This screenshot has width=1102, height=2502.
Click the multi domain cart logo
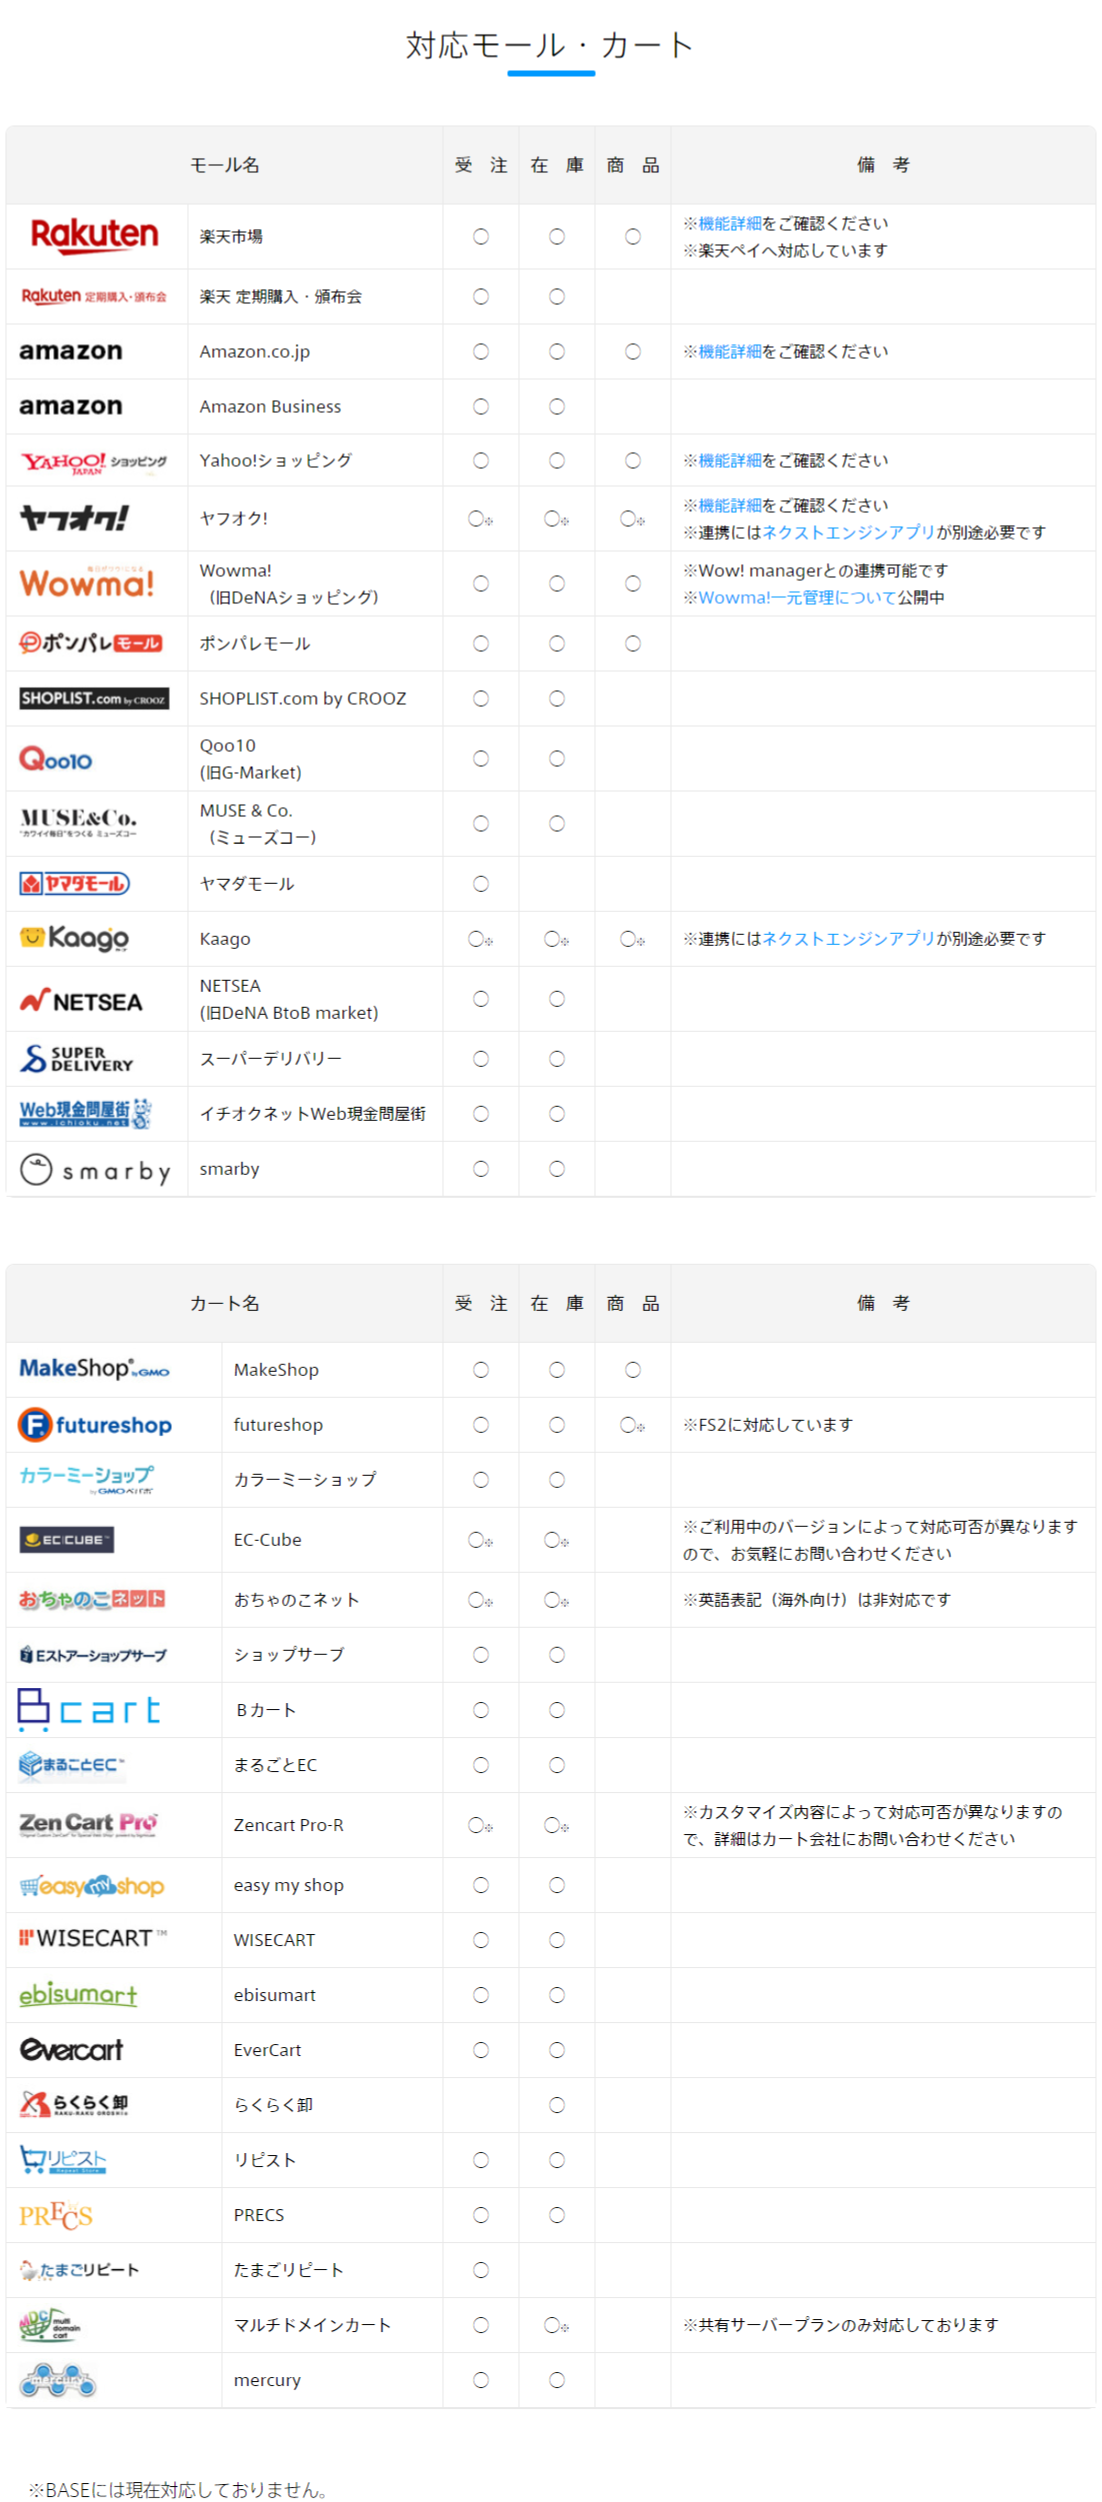coord(50,2325)
